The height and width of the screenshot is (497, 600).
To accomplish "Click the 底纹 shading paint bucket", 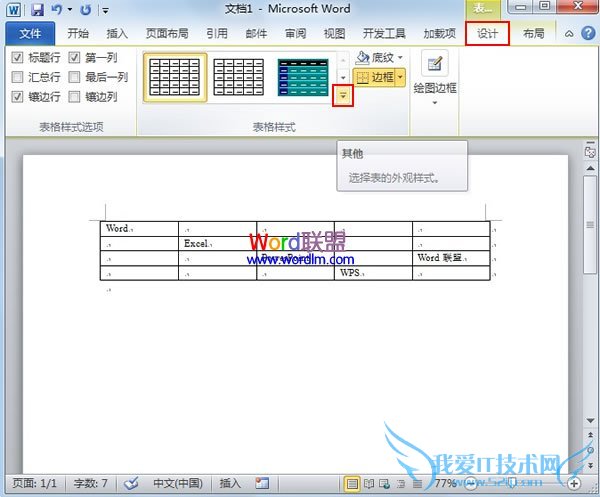I will [362, 57].
